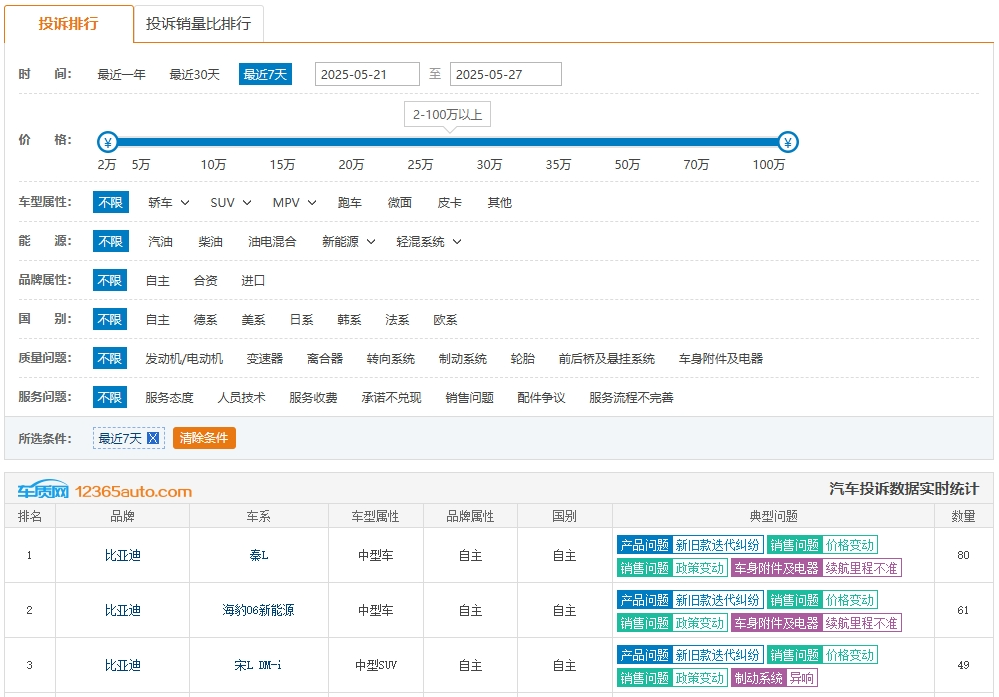
Task: Expand the 新能源 energy dropdown
Action: (348, 241)
